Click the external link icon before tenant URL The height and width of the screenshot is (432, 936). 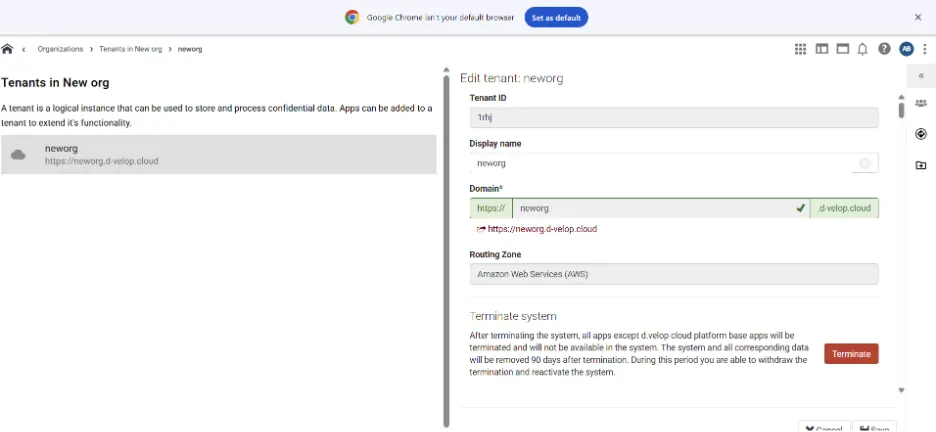[x=481, y=229]
